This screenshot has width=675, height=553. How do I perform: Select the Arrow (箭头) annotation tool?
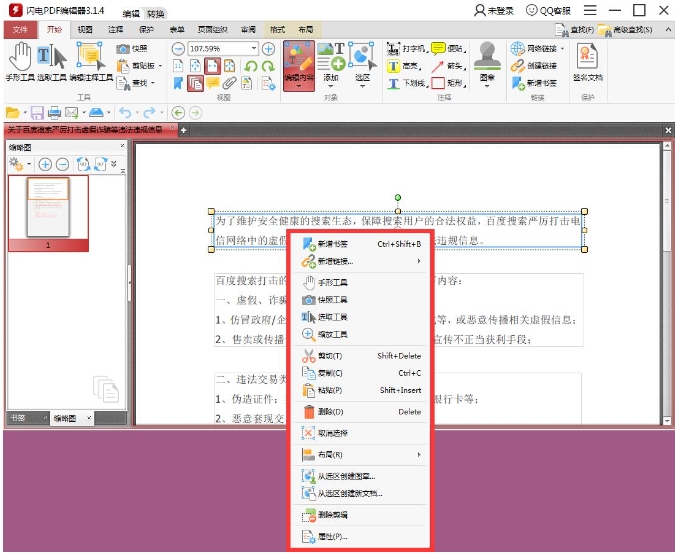point(449,66)
